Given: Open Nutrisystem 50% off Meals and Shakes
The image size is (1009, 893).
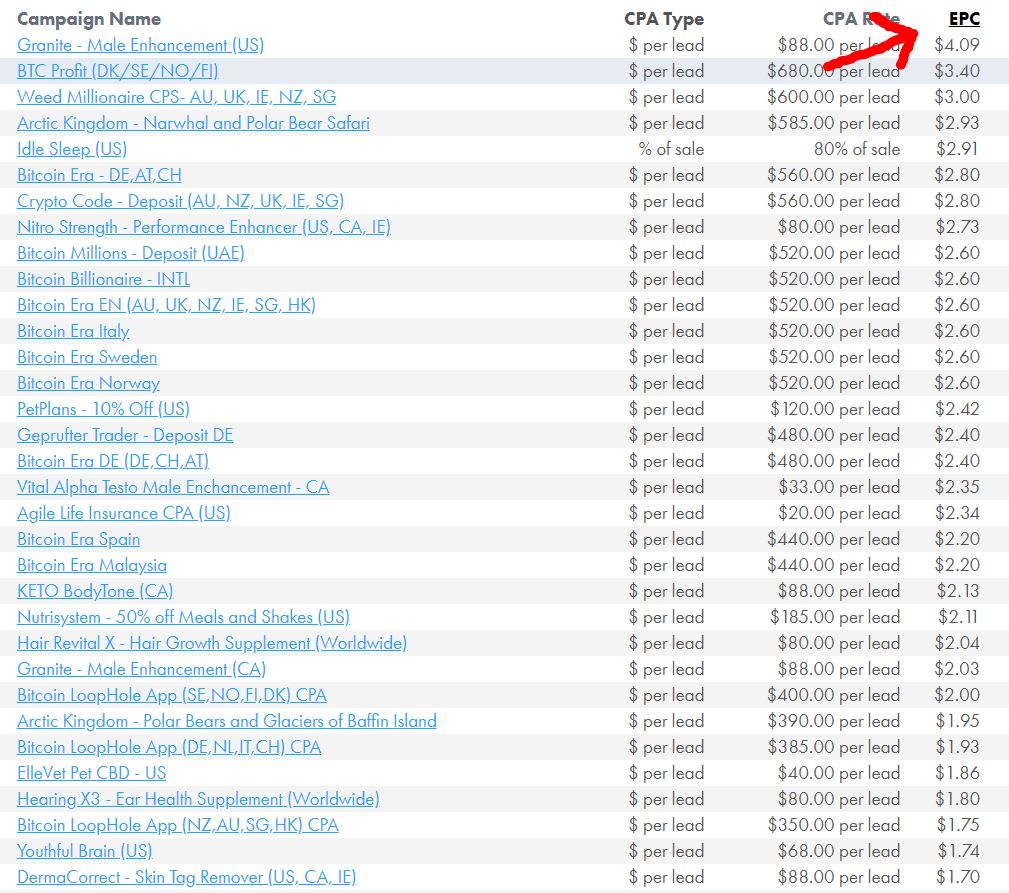Looking at the screenshot, I should (183, 618).
